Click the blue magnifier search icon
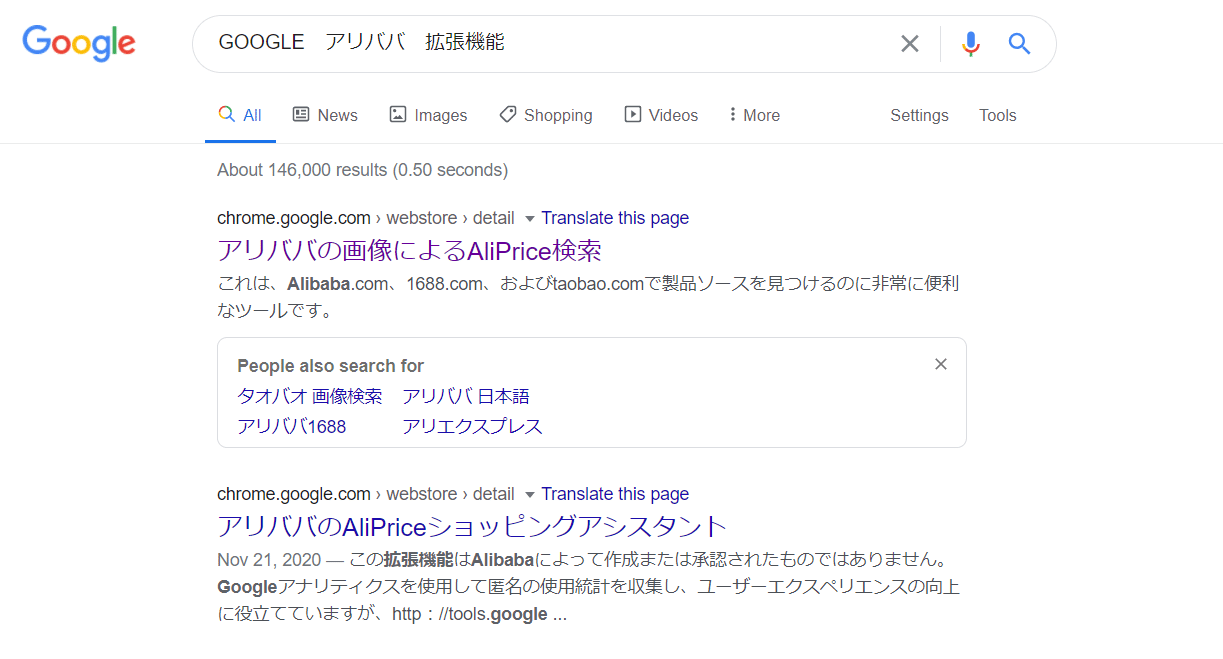Screen dimensions: 1223x659 click(x=1019, y=43)
